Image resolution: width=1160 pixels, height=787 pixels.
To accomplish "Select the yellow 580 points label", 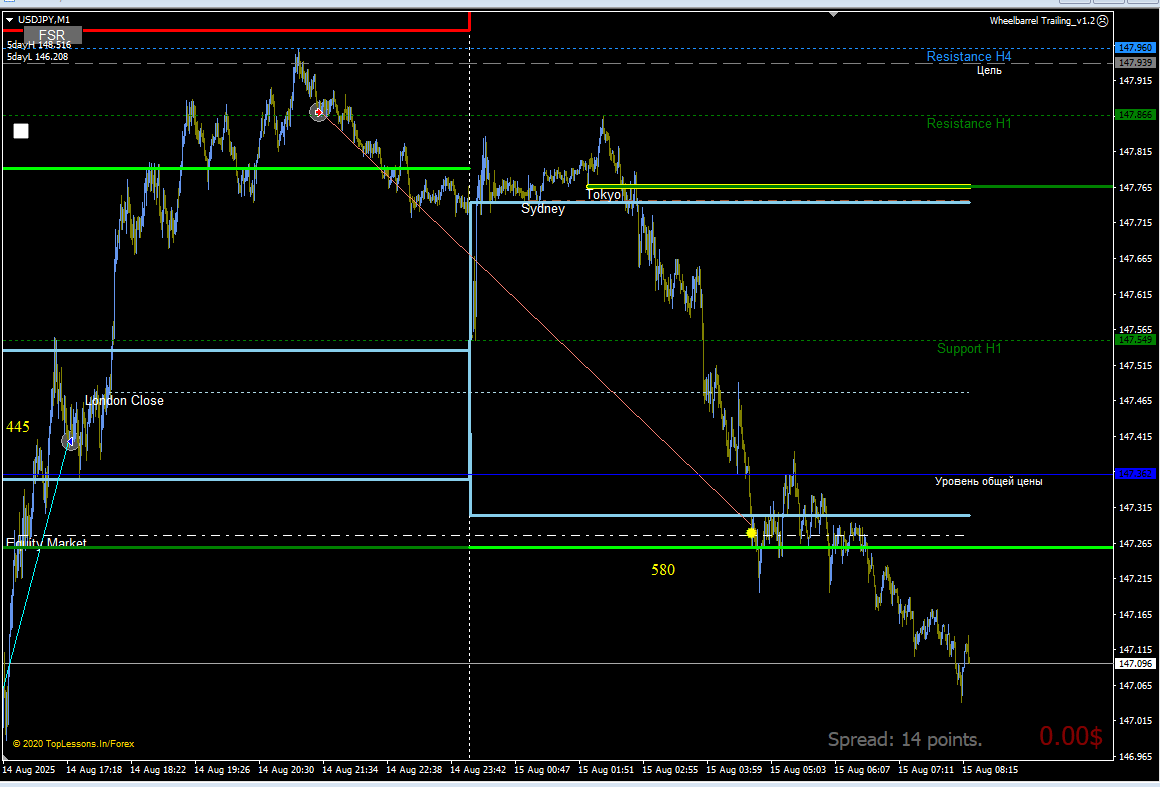I will [x=663, y=570].
